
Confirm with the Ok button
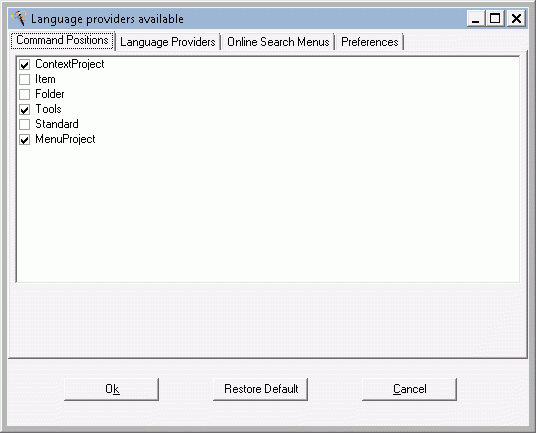click(x=111, y=389)
